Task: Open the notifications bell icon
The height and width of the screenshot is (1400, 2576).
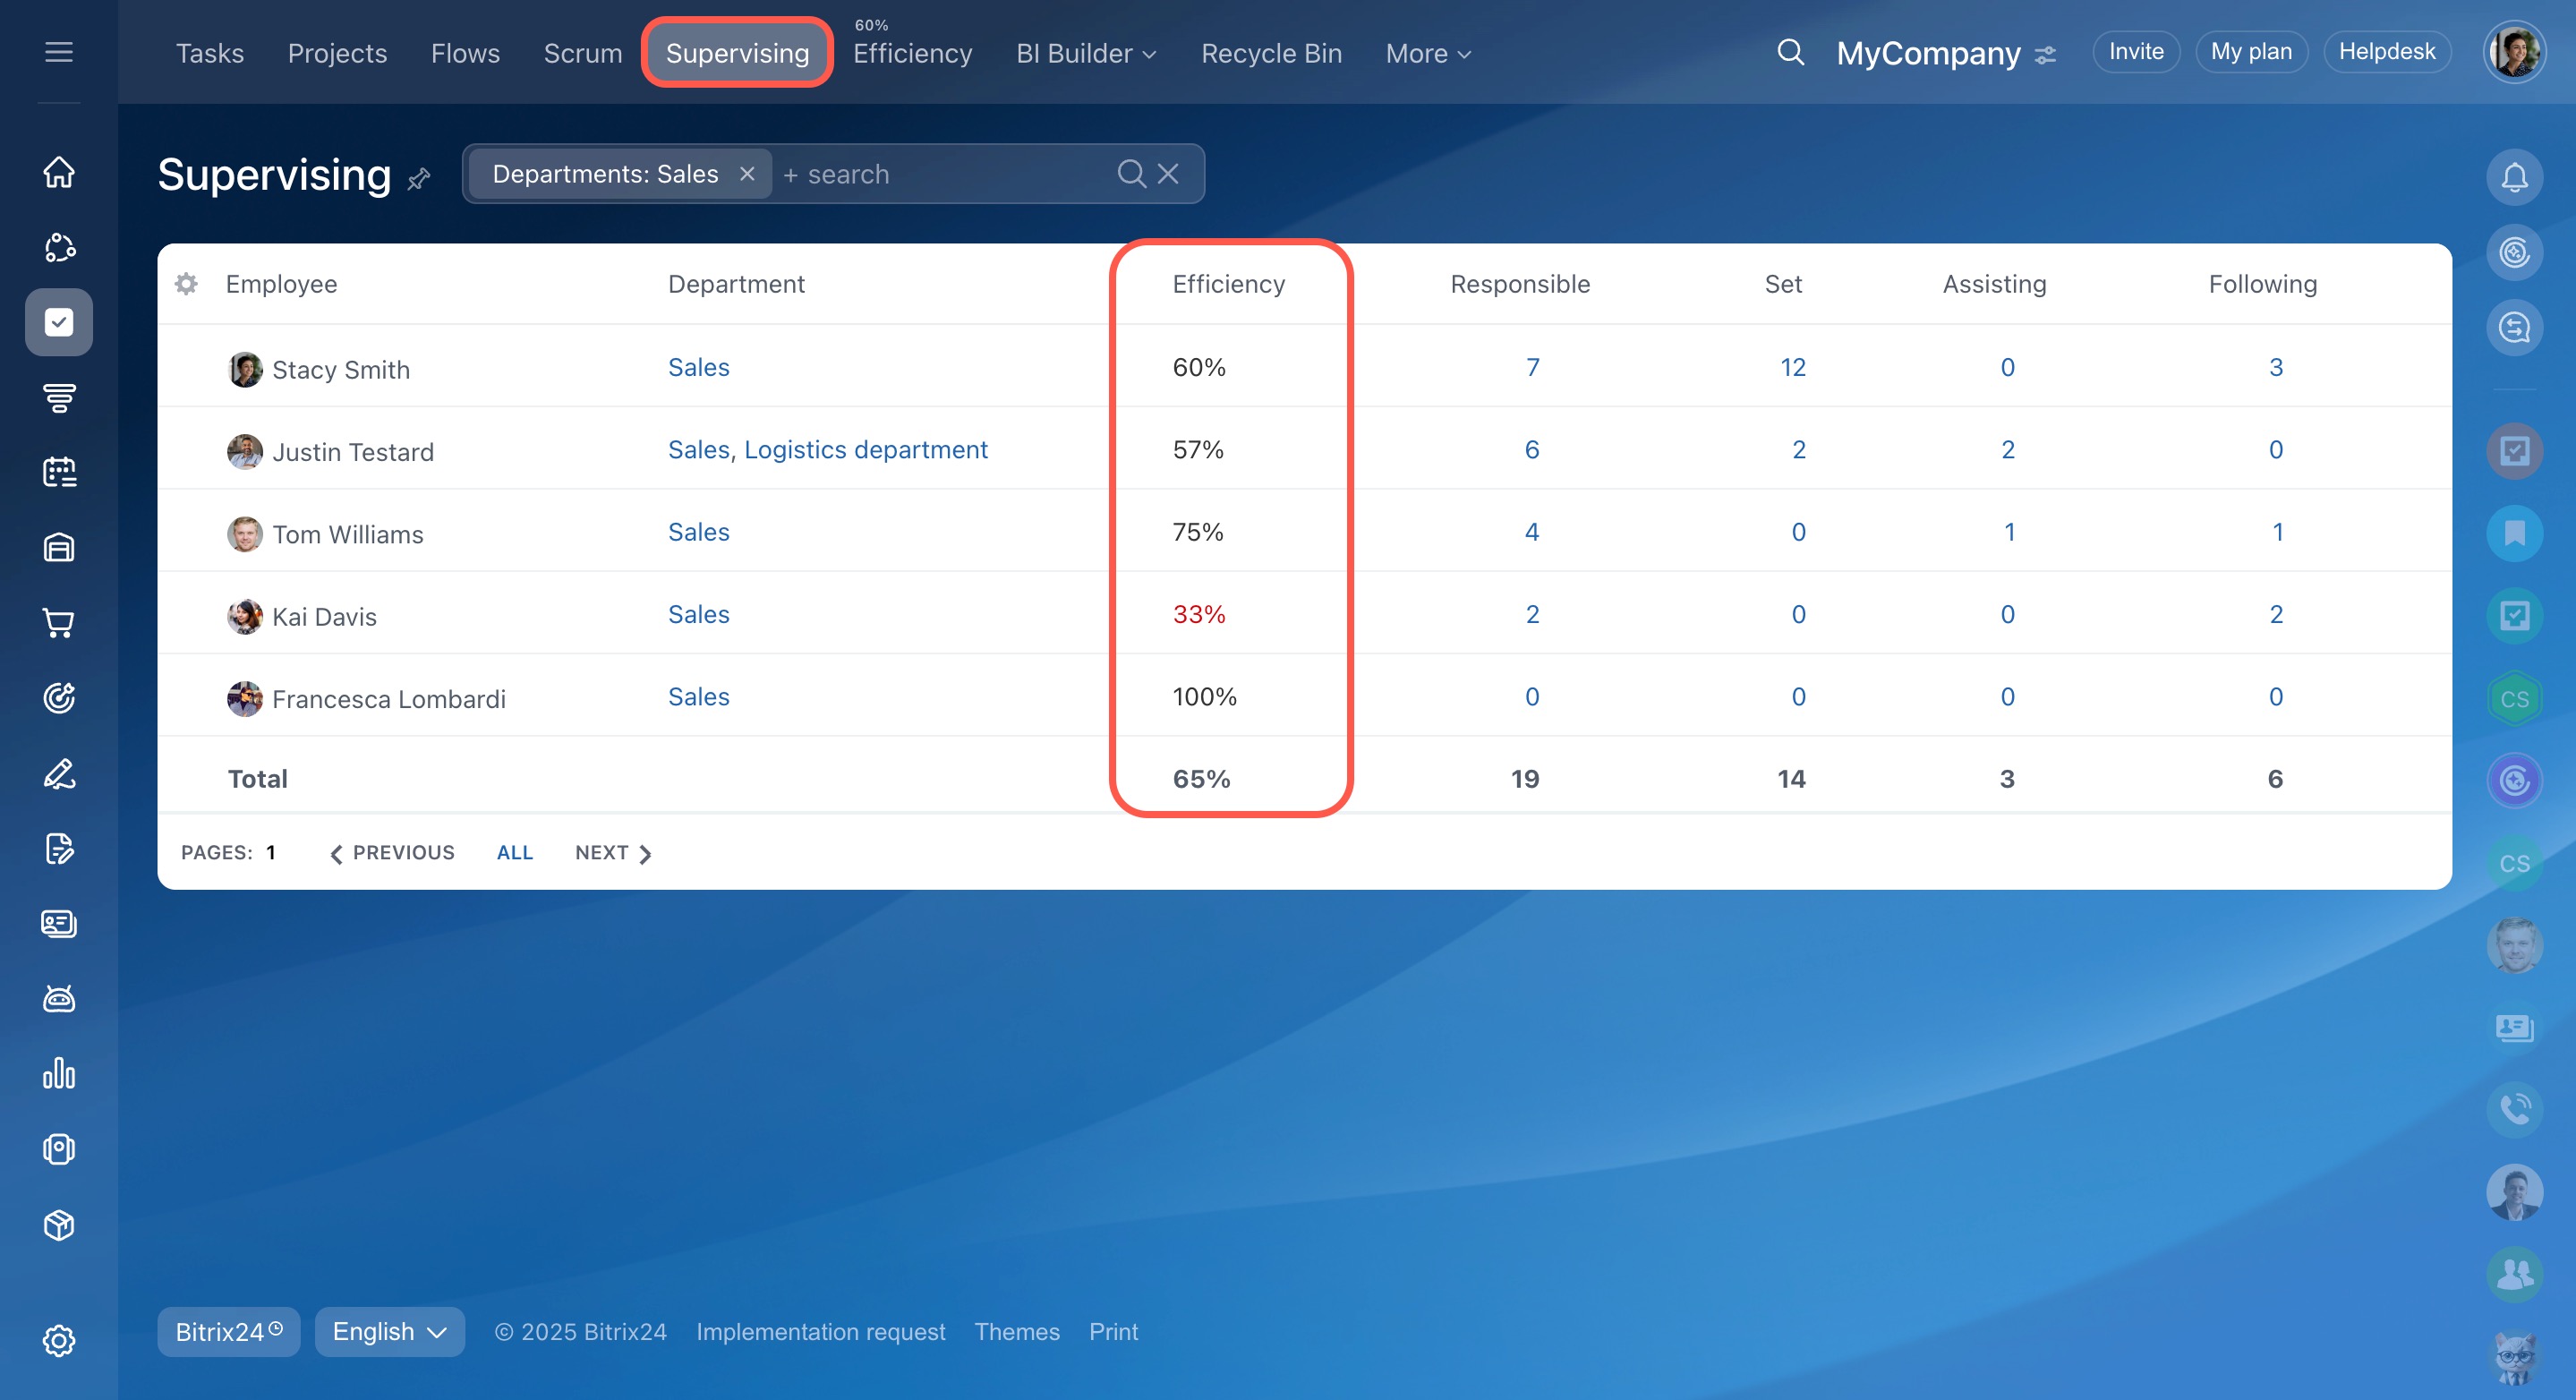Action: click(2514, 178)
